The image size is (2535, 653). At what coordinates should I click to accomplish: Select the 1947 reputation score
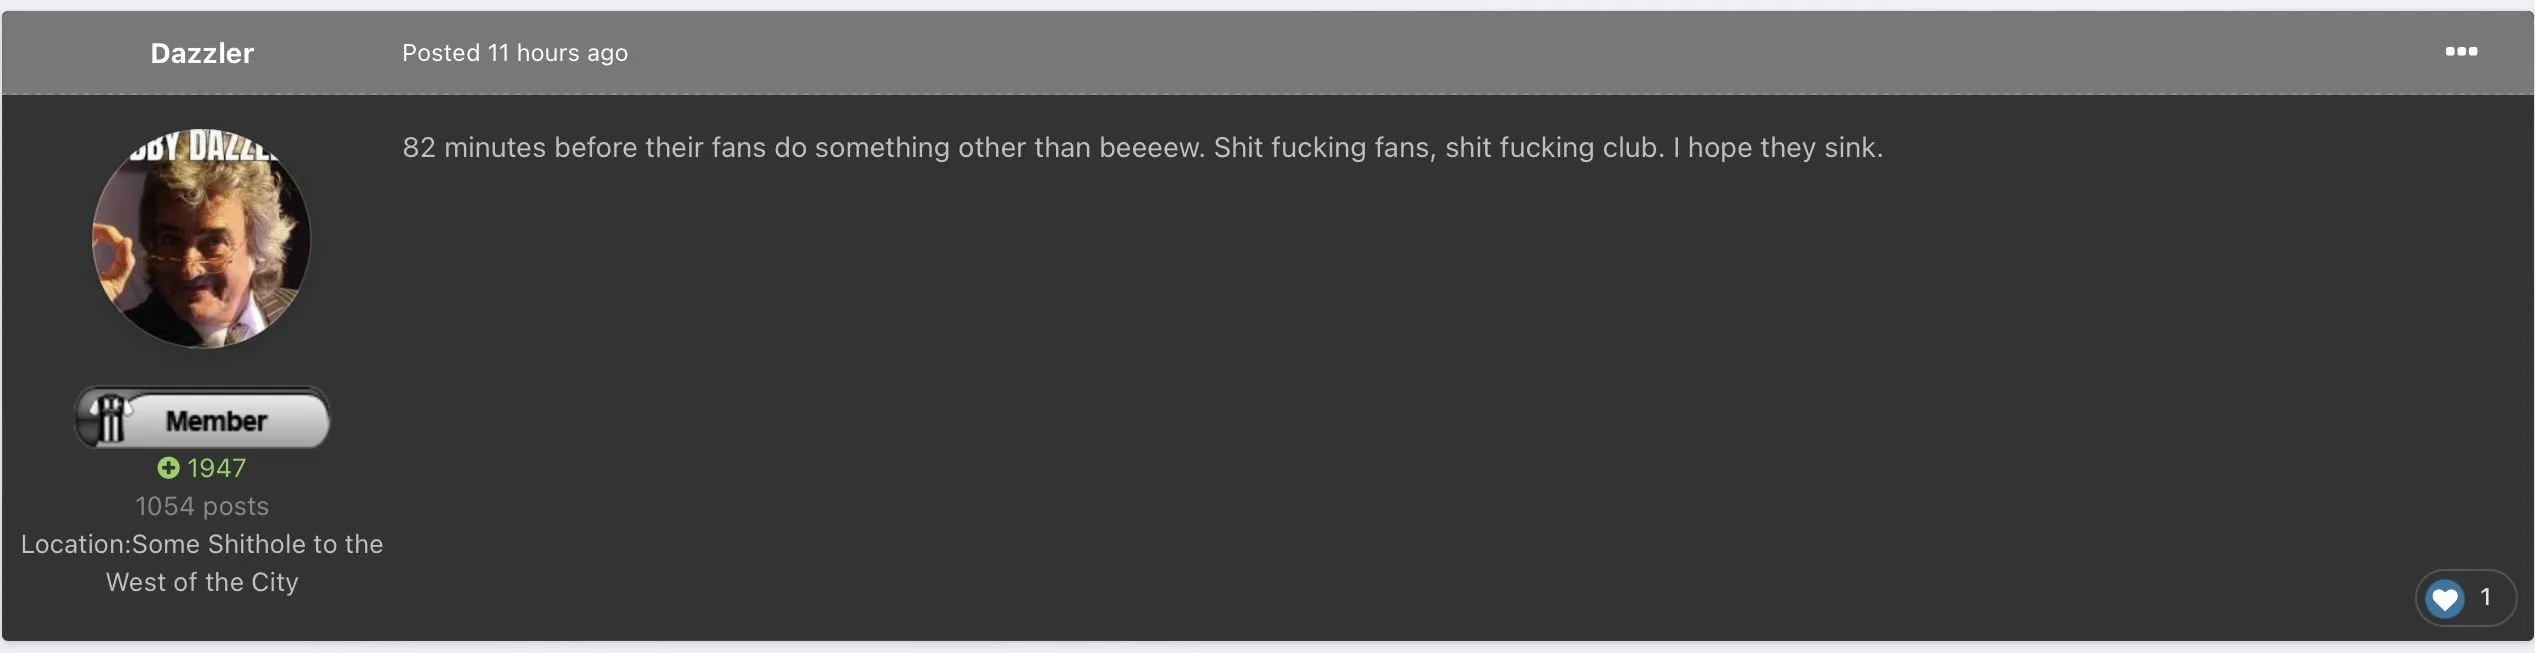click(x=216, y=468)
